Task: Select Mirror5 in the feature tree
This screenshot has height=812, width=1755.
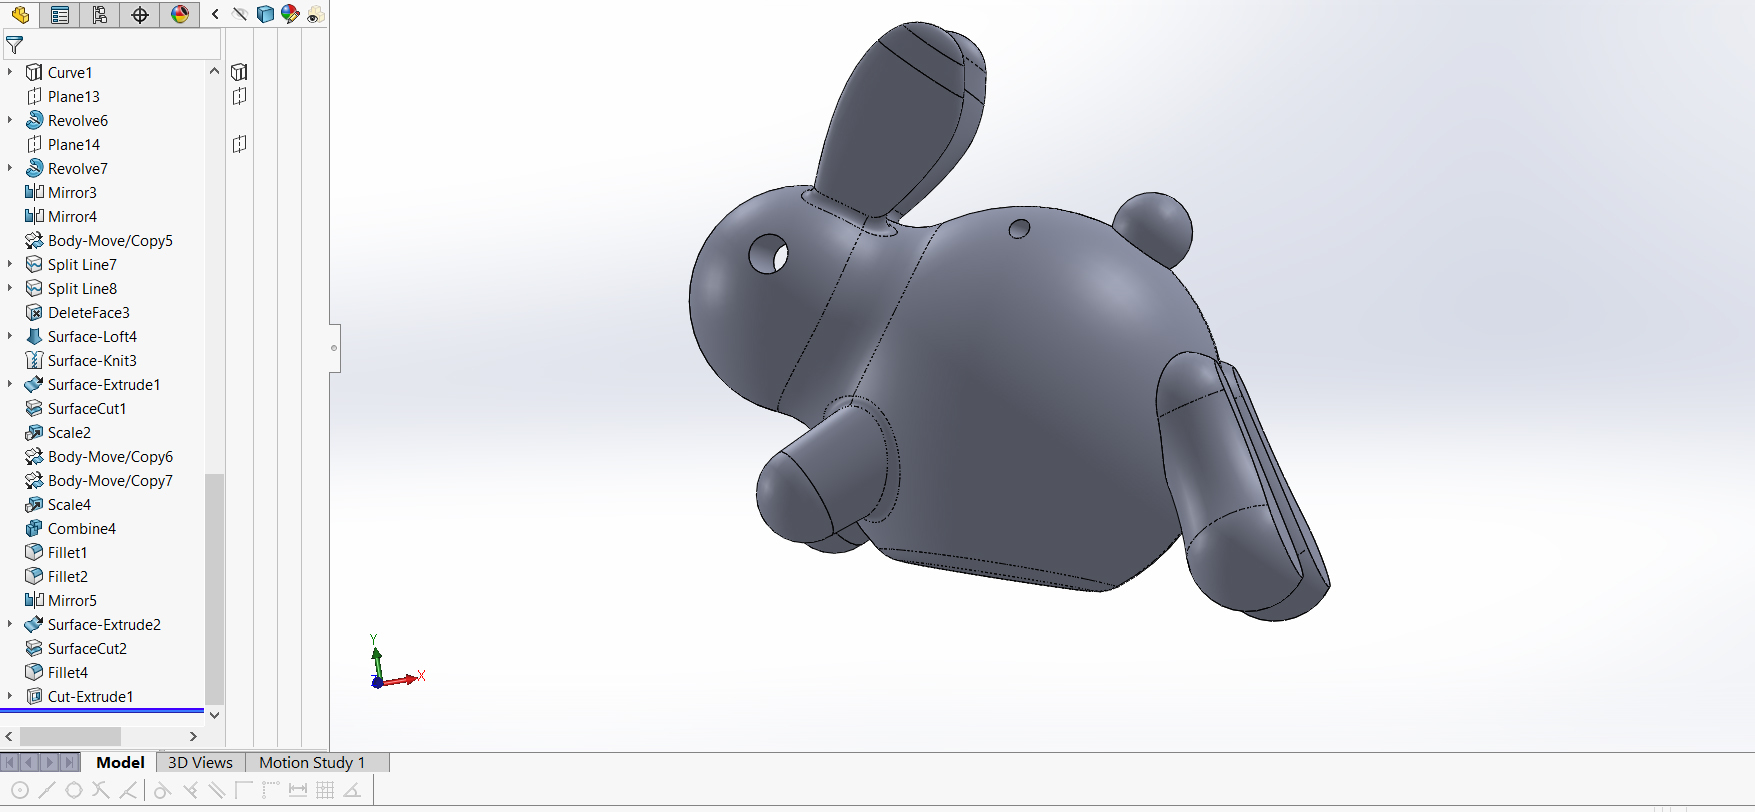Action: point(72,600)
